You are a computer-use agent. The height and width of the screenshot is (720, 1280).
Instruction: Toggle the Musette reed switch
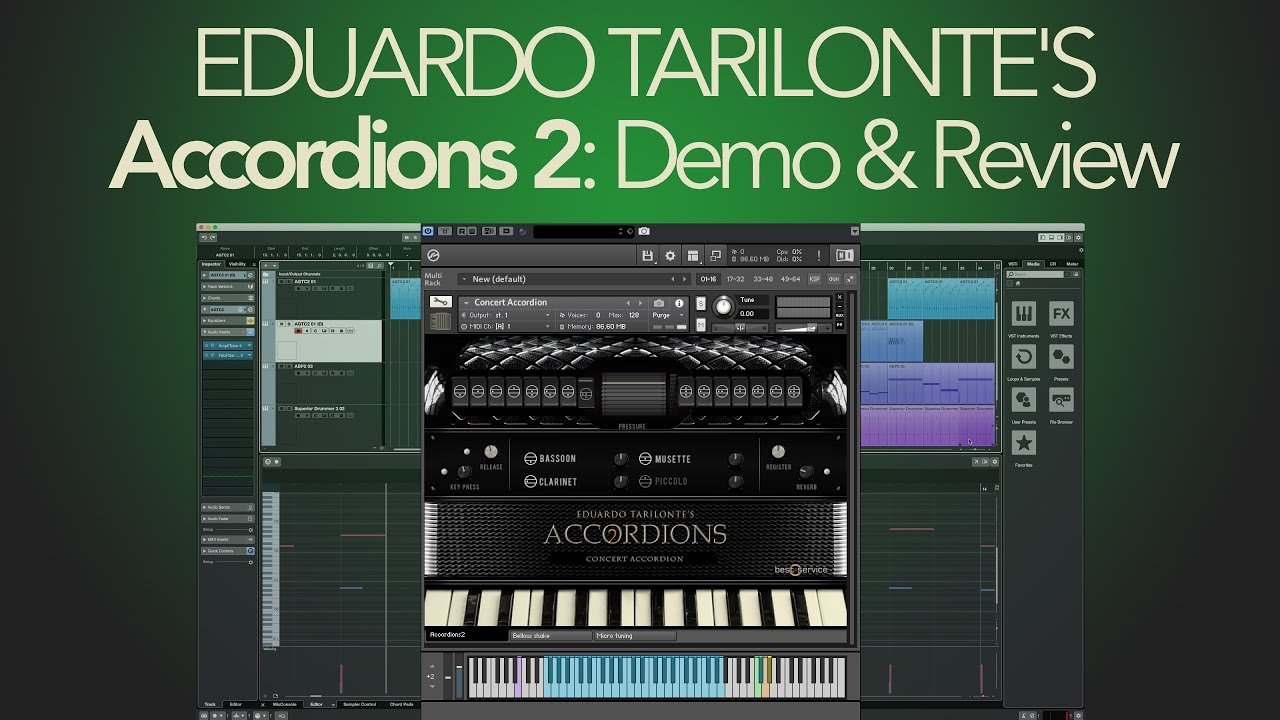click(x=645, y=459)
